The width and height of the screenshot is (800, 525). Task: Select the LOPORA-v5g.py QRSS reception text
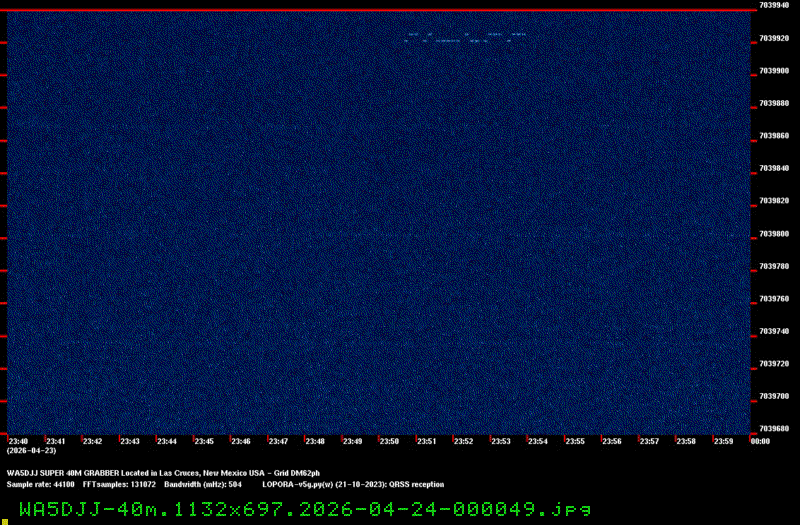[353, 485]
